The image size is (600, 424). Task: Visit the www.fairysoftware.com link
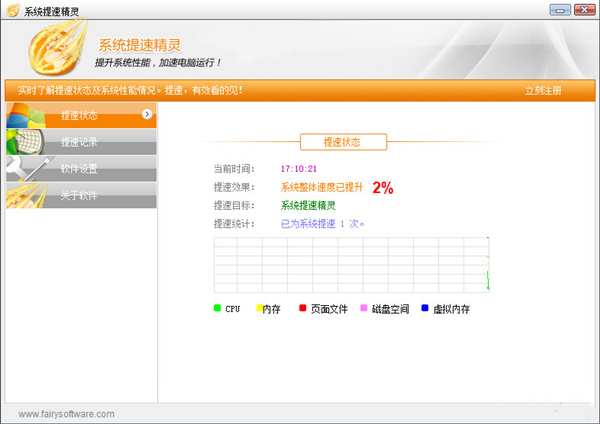66,414
